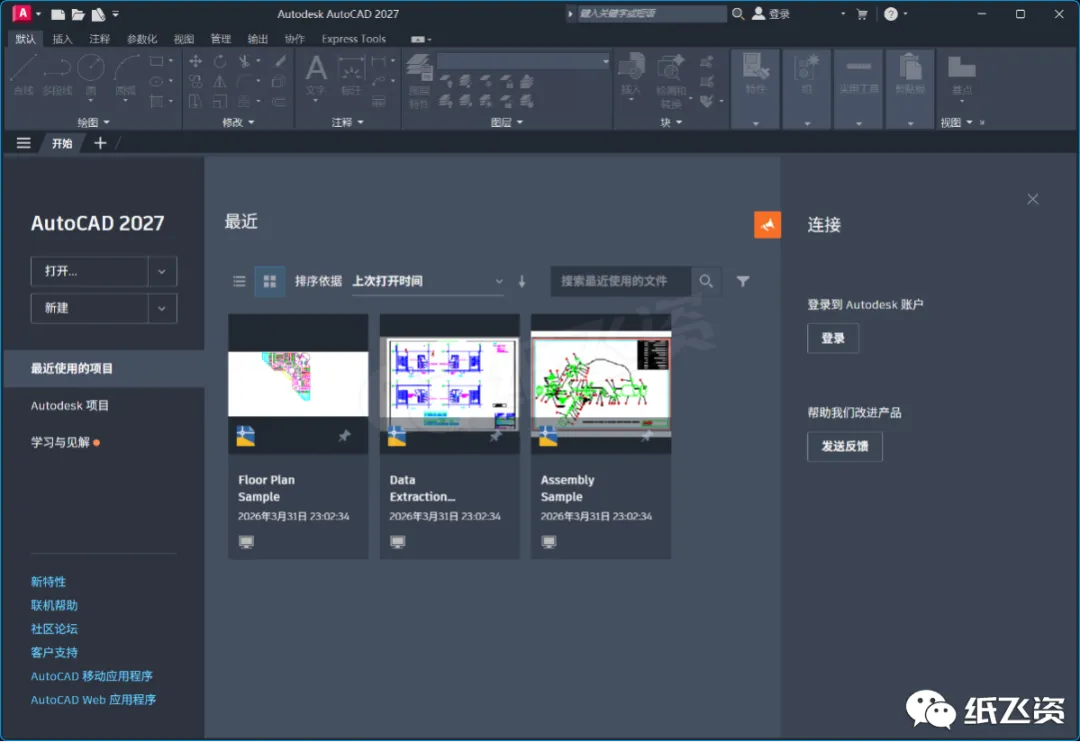Pin the Floor Plan Sample file
1080x742 pixels.
click(x=344, y=435)
